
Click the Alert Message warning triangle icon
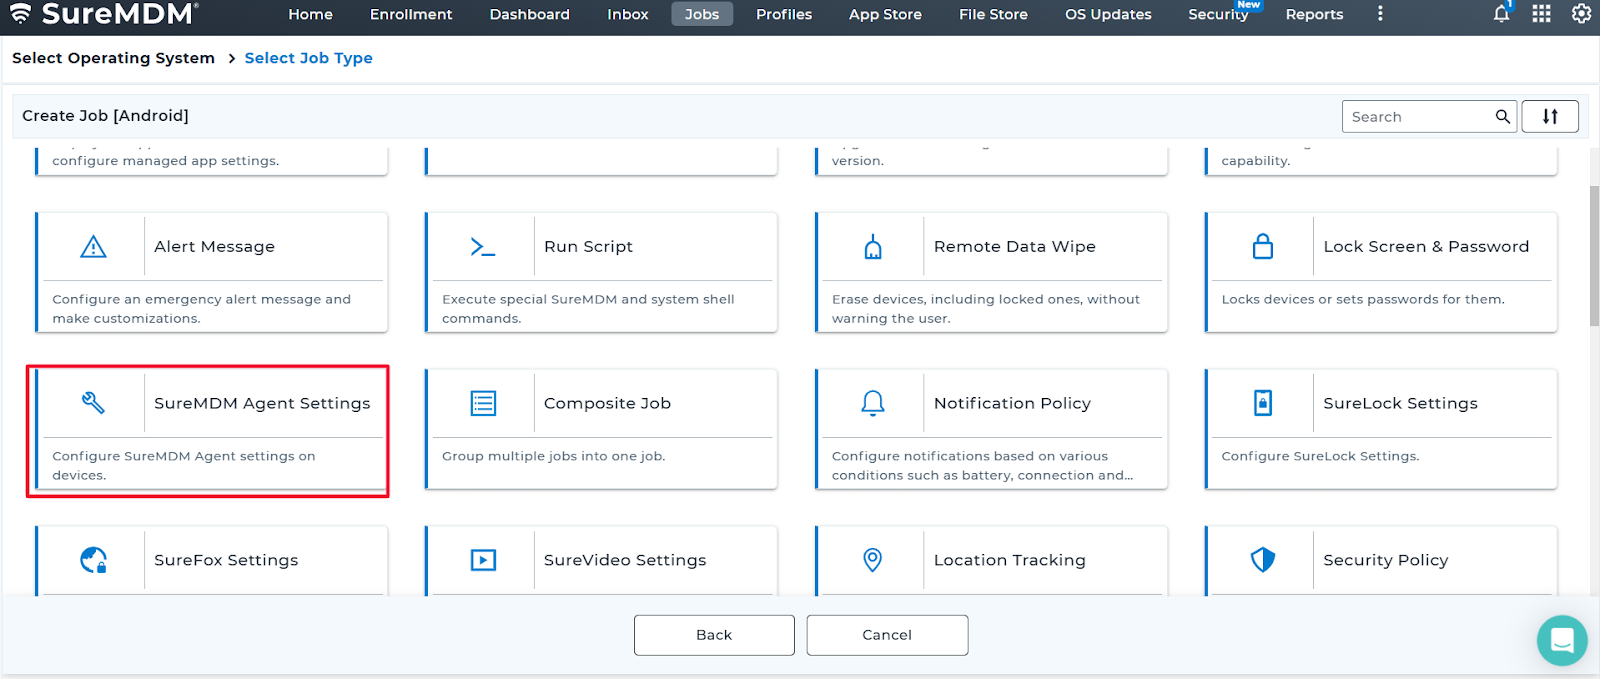(x=93, y=246)
